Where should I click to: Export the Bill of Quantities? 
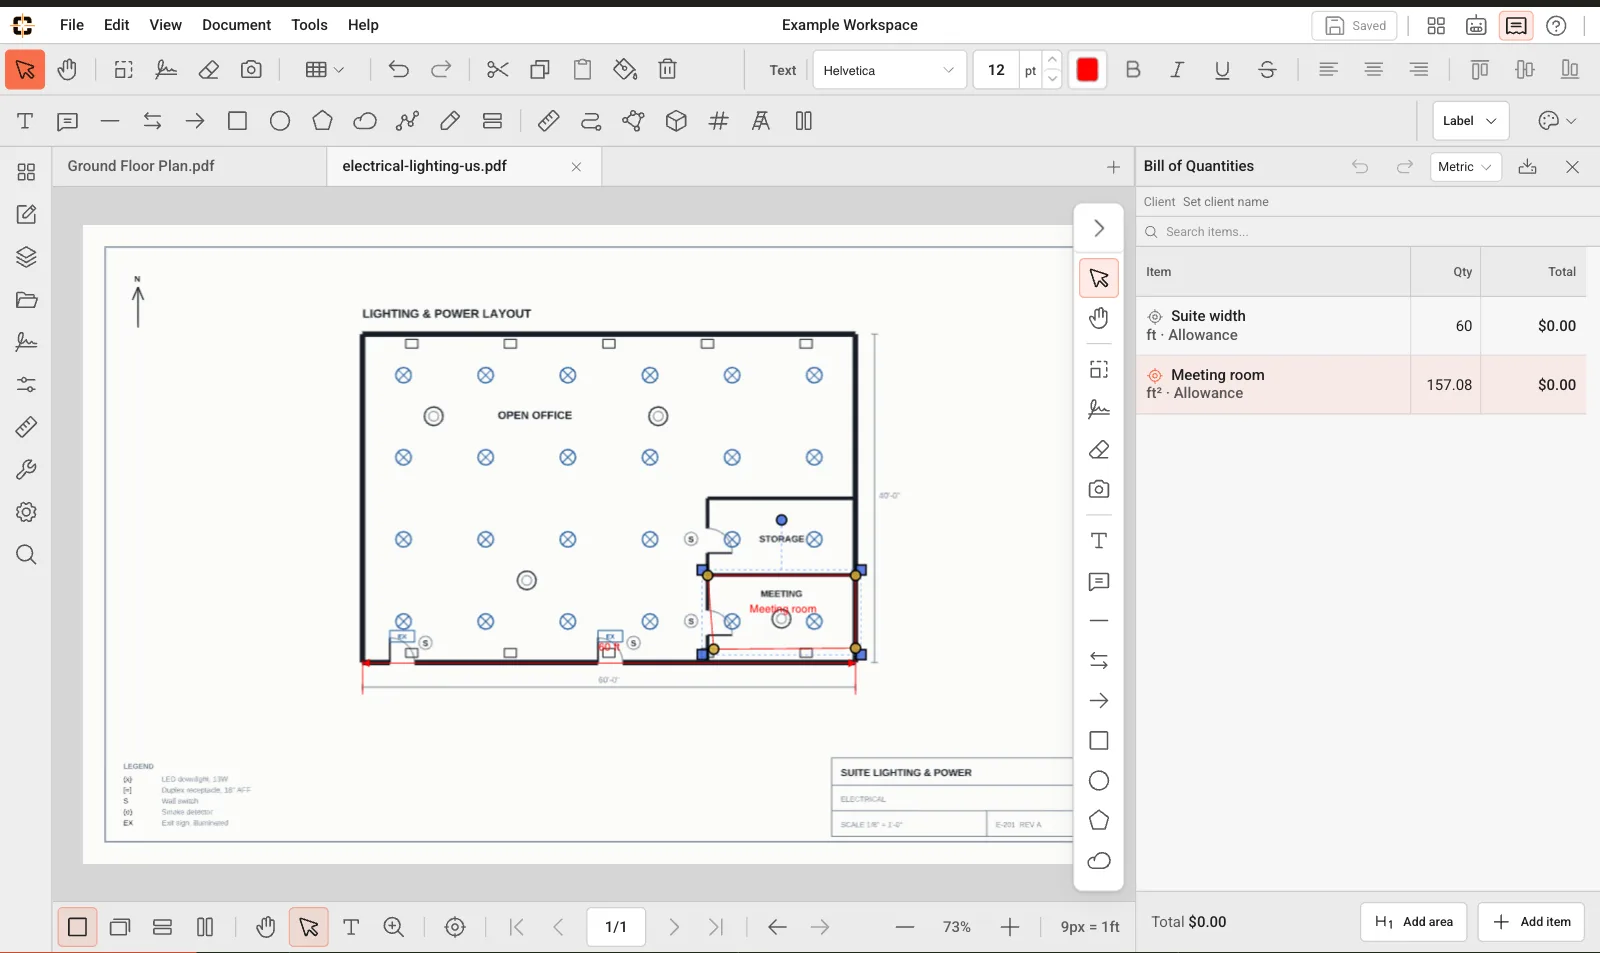pyautogui.click(x=1527, y=167)
